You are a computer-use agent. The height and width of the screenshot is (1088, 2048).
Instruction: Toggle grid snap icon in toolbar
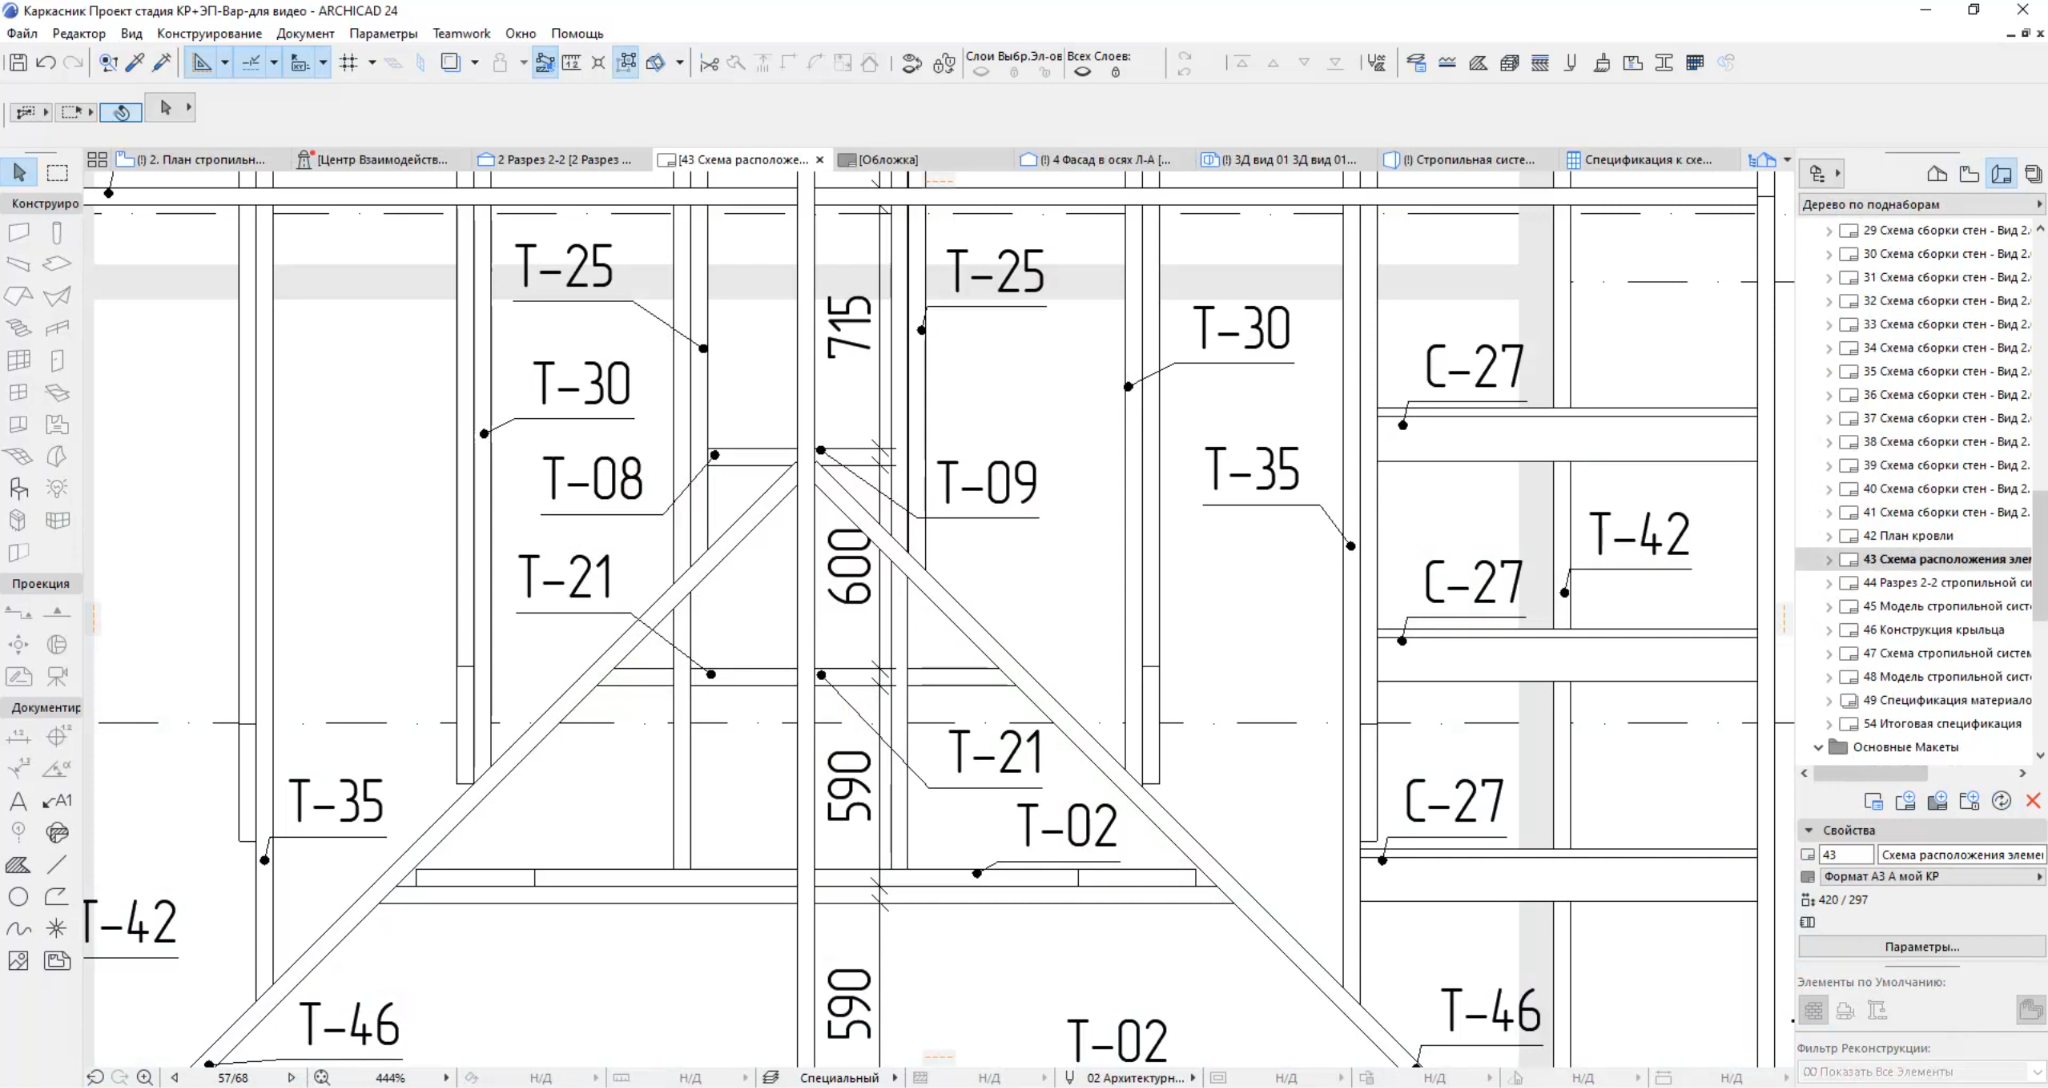(x=348, y=63)
